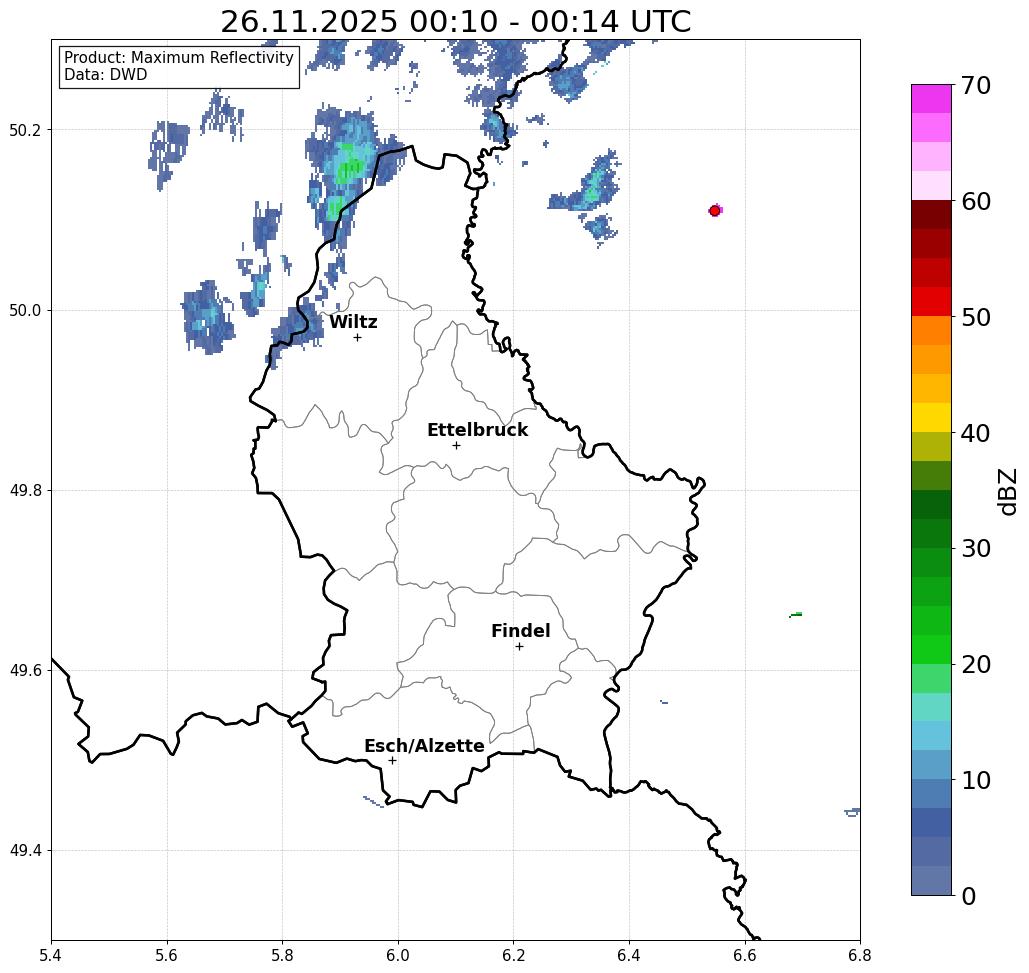Click latitude tick label 49.8
The image size is (1029, 973).
pyautogui.click(x=25, y=490)
